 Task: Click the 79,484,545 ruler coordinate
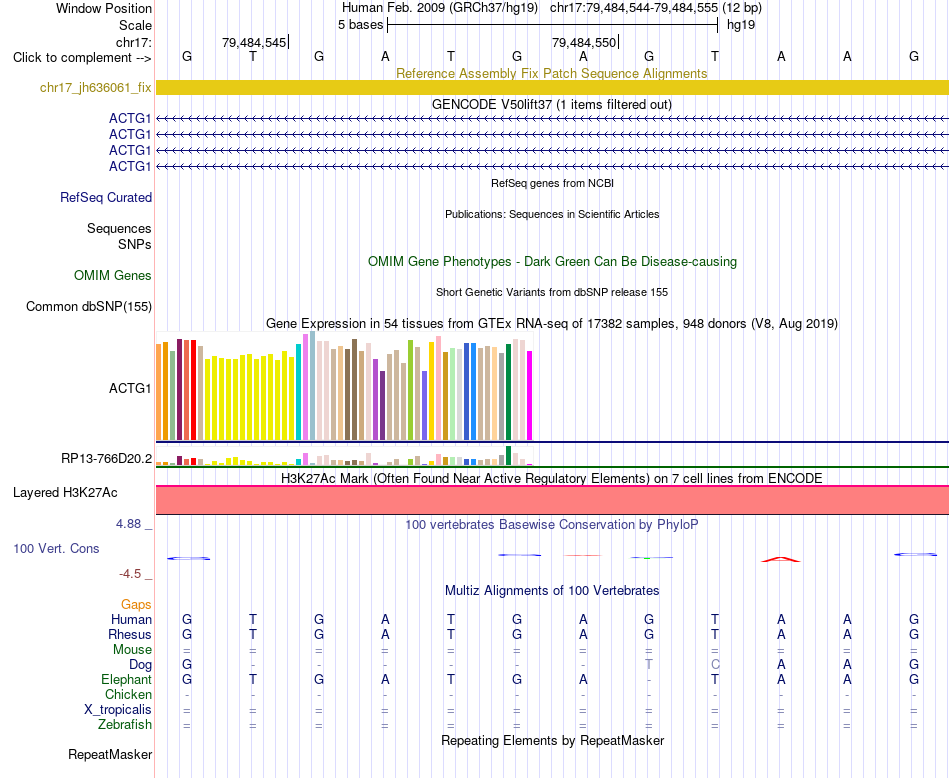254,42
